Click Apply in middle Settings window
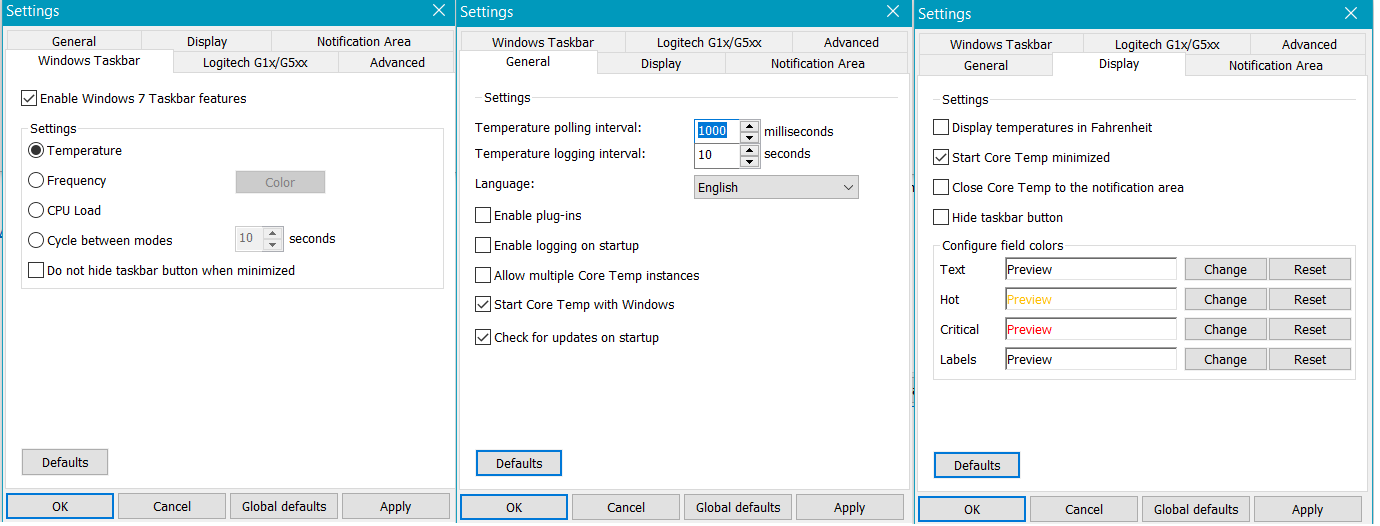This screenshot has height=526, width=1380. click(x=850, y=507)
